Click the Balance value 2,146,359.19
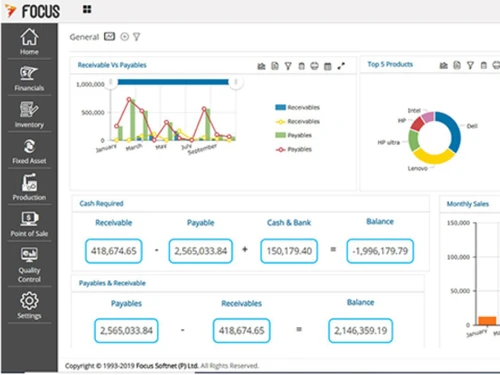The width and height of the screenshot is (500, 375). coord(361,331)
